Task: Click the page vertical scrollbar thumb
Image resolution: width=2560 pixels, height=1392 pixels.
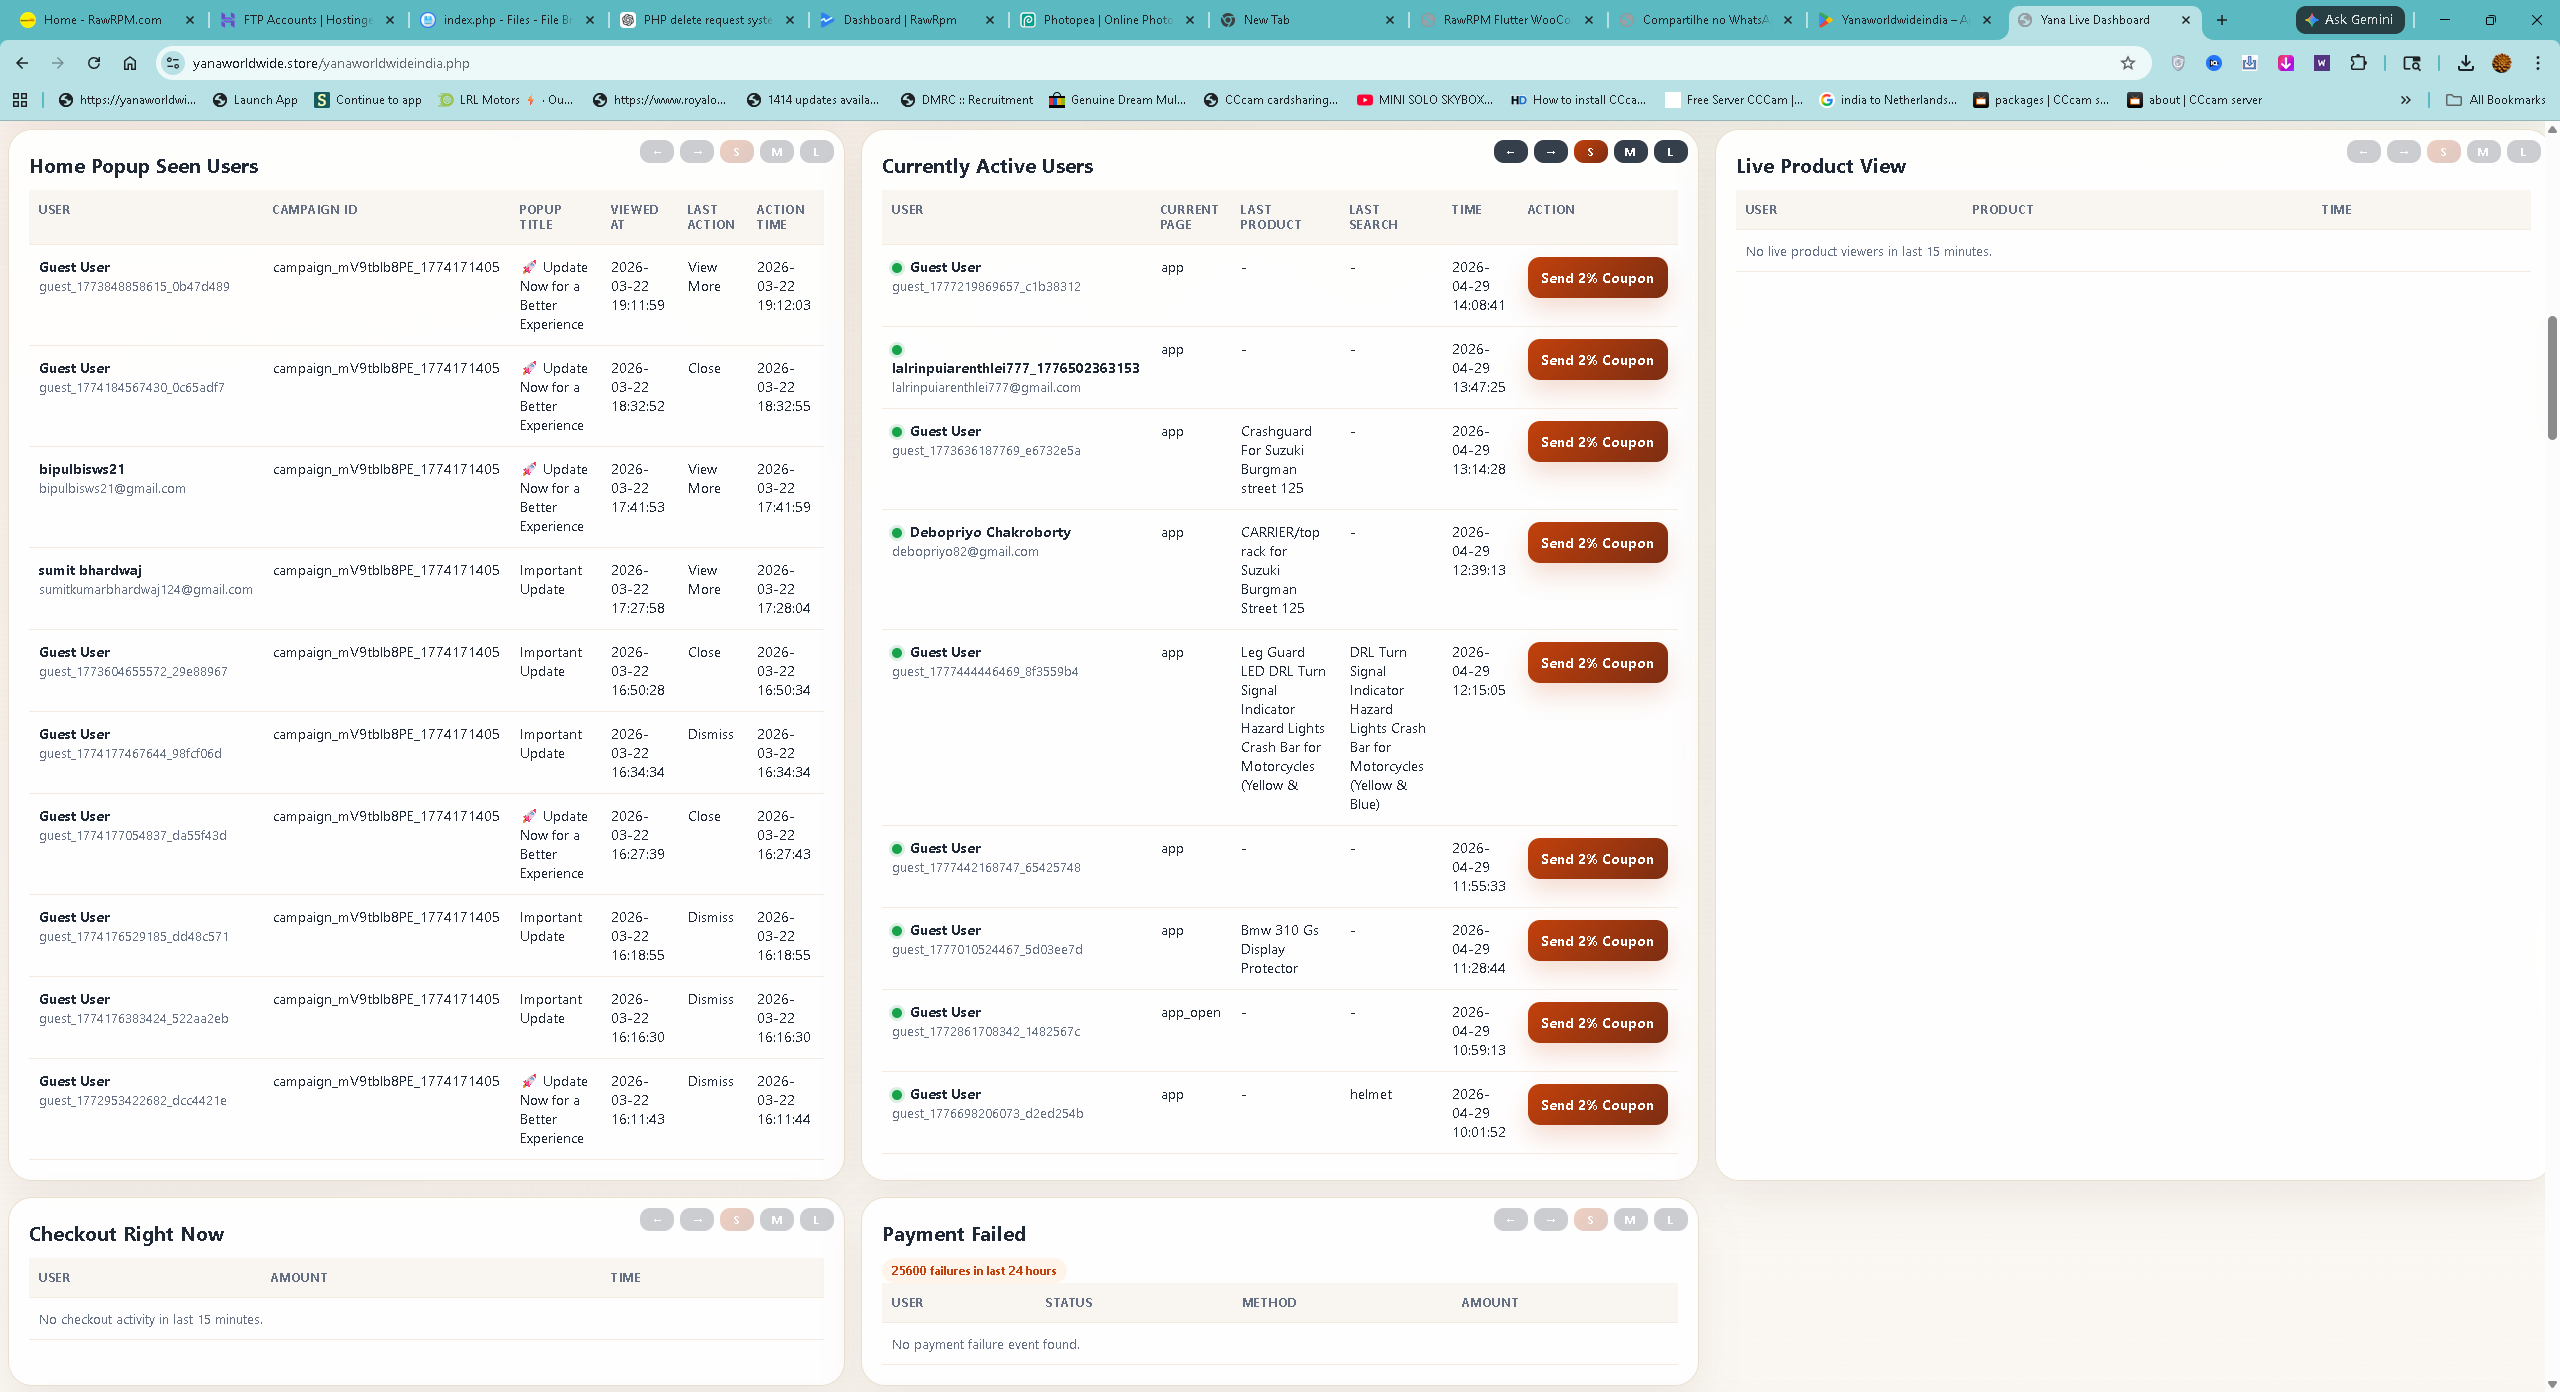Action: point(2551,378)
